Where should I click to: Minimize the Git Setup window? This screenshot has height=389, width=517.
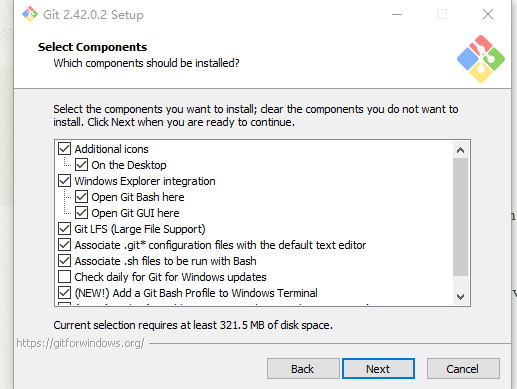click(397, 14)
